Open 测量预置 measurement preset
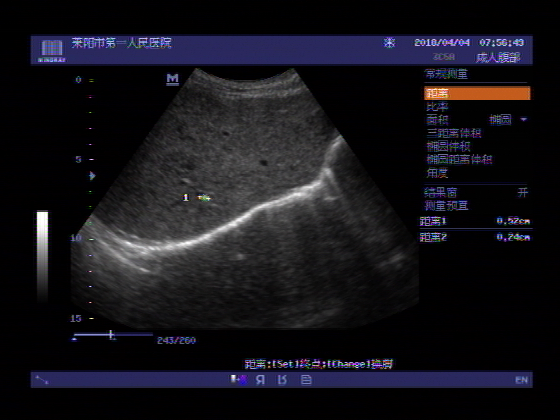The image size is (560, 420). 446,206
